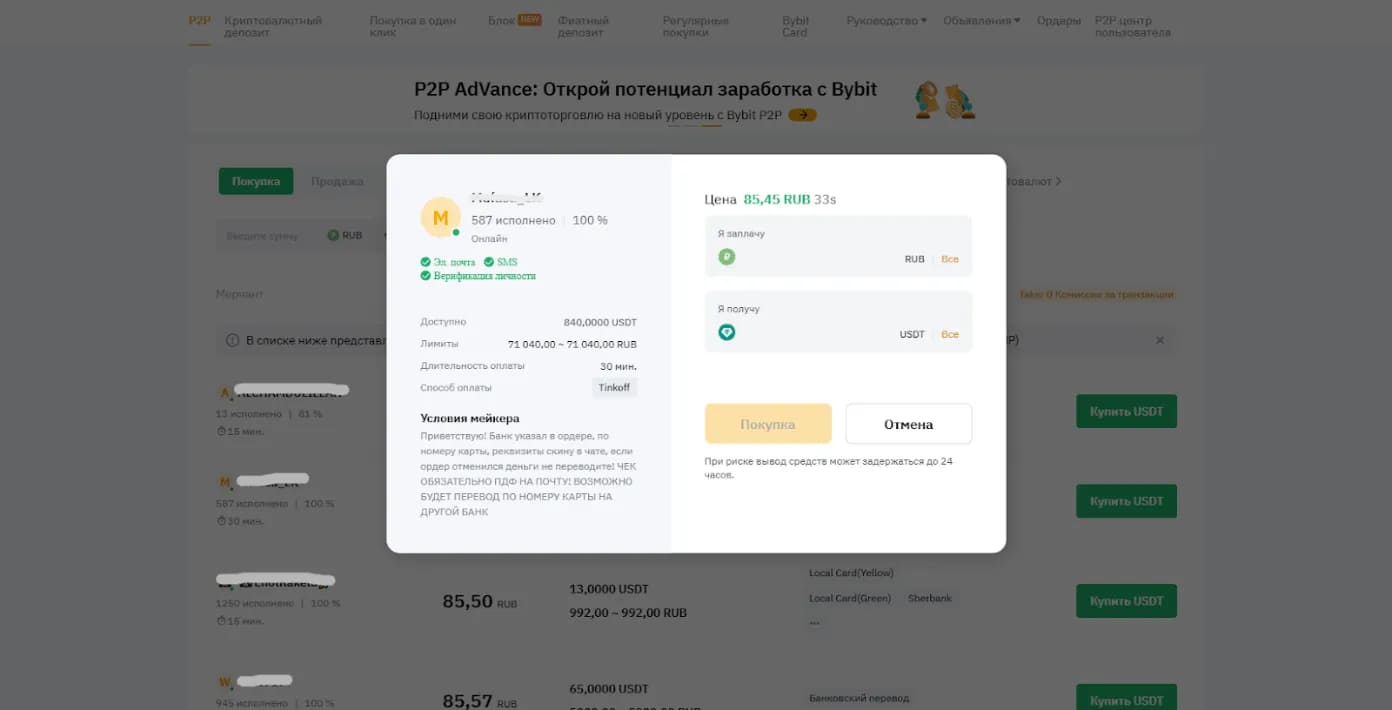The image size is (1392, 710).
Task: Click the arrow icon on the P2P AdVance banner
Action: coord(802,115)
